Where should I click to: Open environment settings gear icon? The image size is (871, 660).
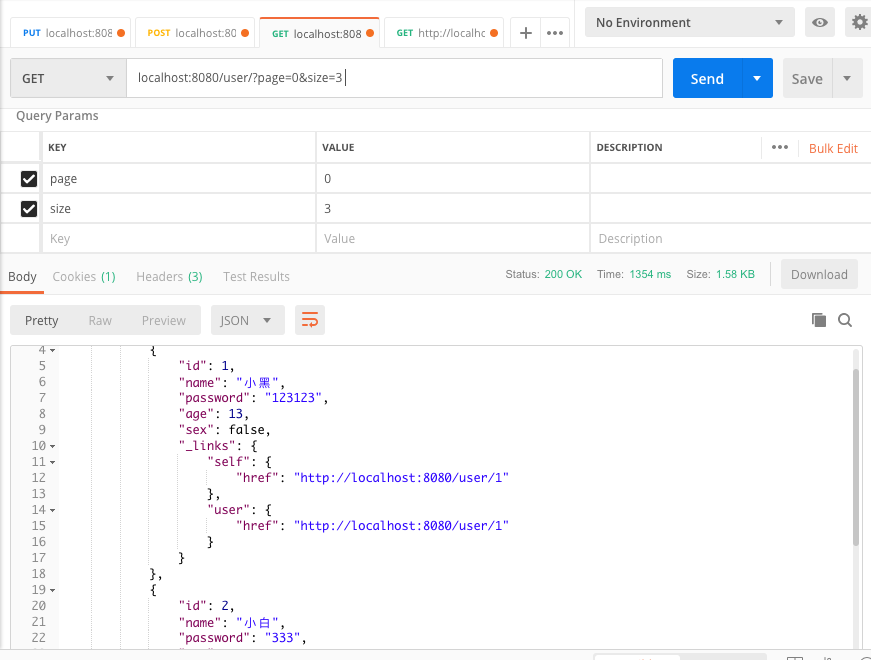[859, 23]
